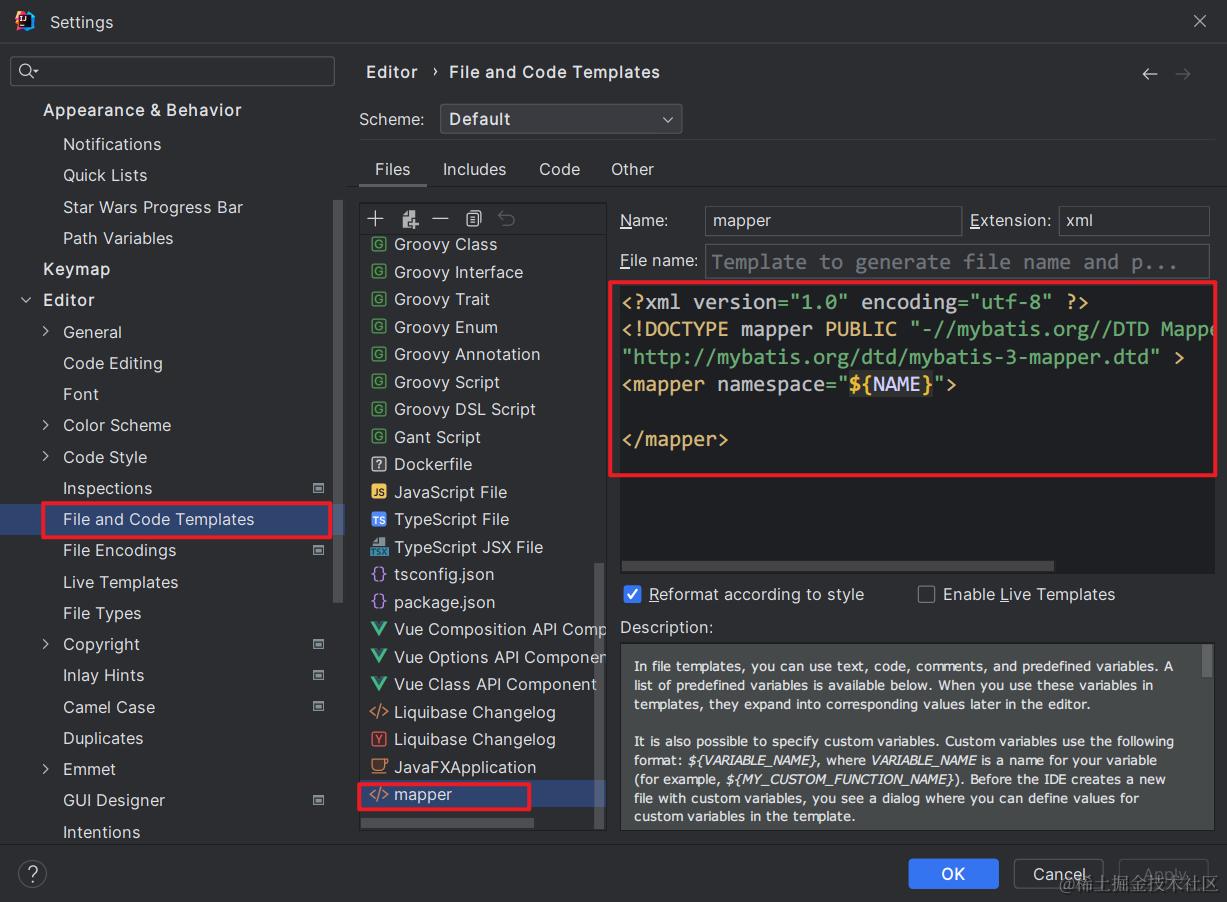Enable Live Templates checkbox
The height and width of the screenshot is (902, 1227).
pyautogui.click(x=926, y=594)
